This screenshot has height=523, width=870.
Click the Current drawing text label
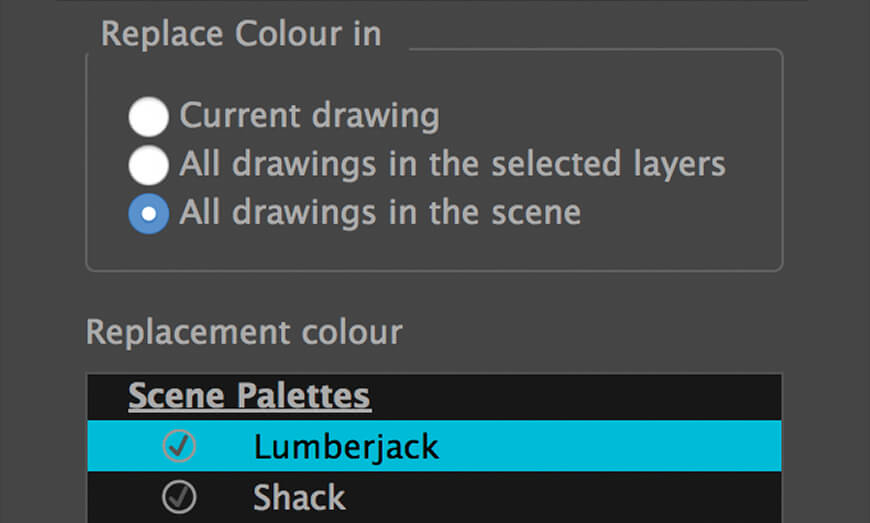click(310, 116)
